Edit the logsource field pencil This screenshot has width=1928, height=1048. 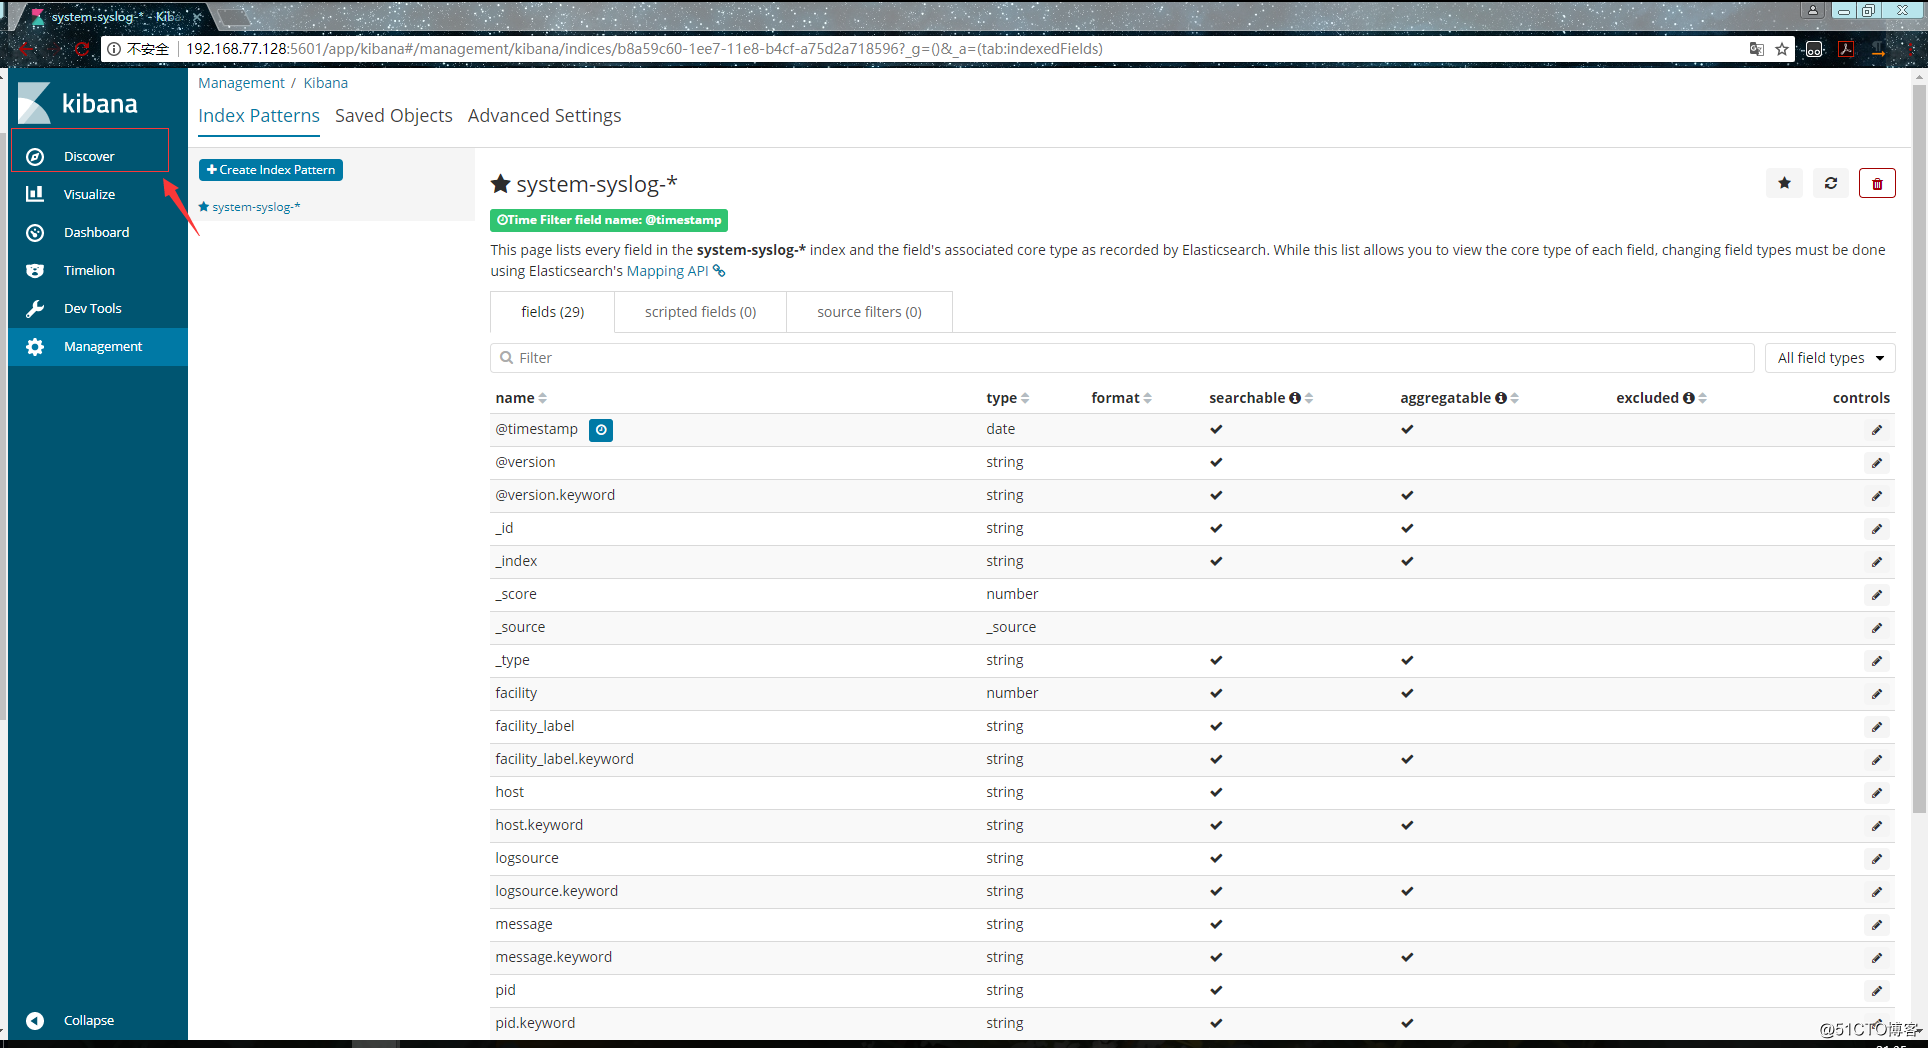point(1877,859)
